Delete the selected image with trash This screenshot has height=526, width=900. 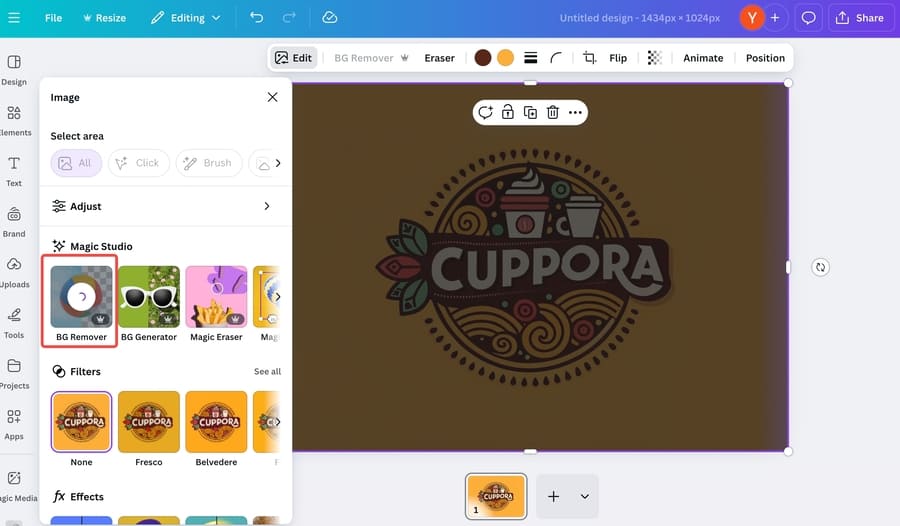point(553,112)
